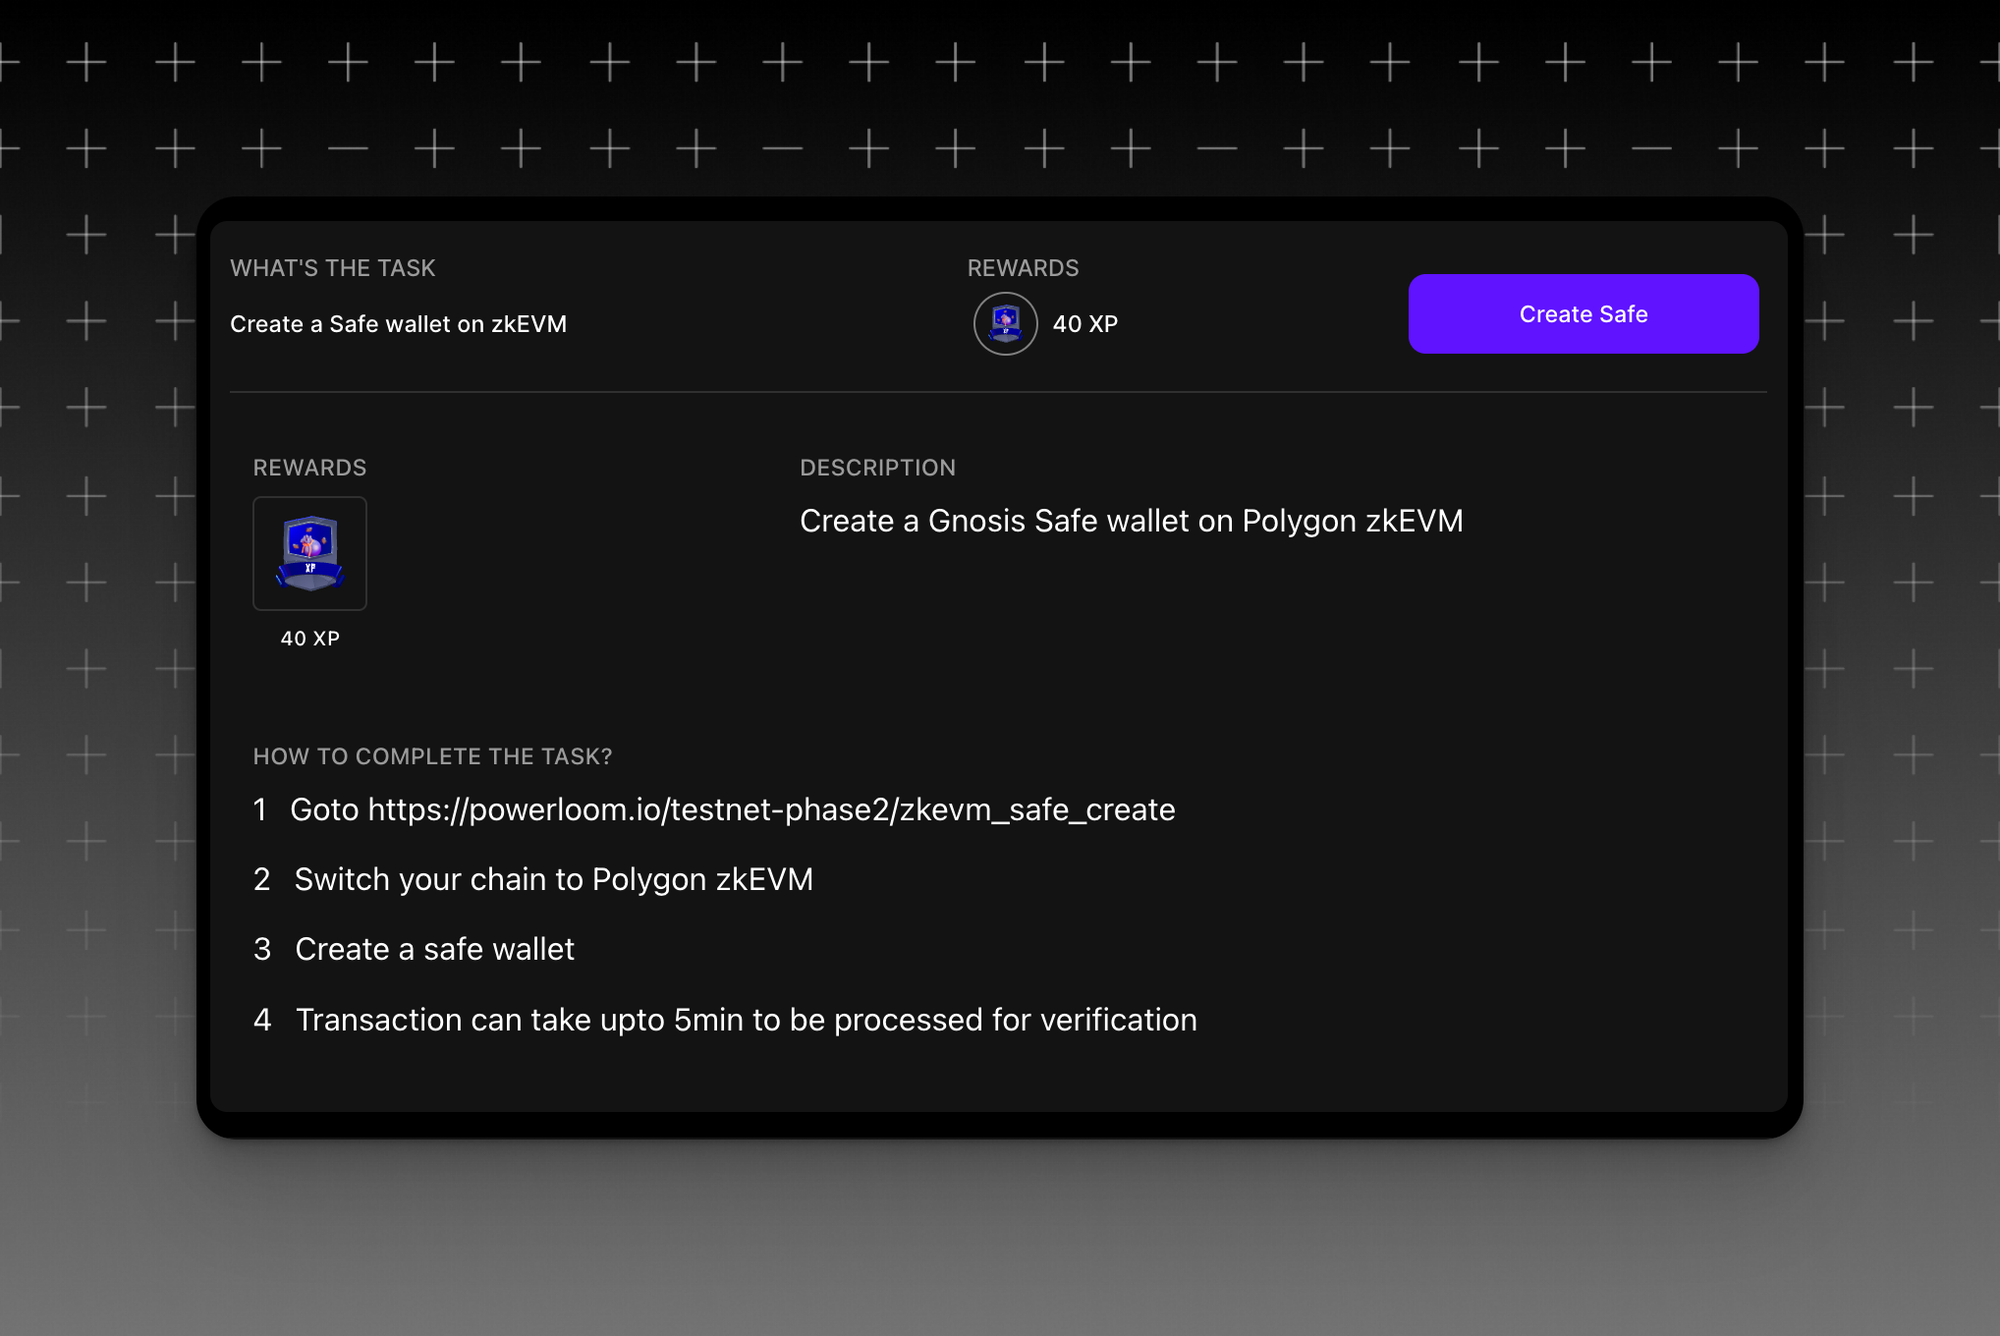Image resolution: width=2000 pixels, height=1336 pixels.
Task: Click the 40 XP caption under the thumbnail
Action: click(x=310, y=638)
